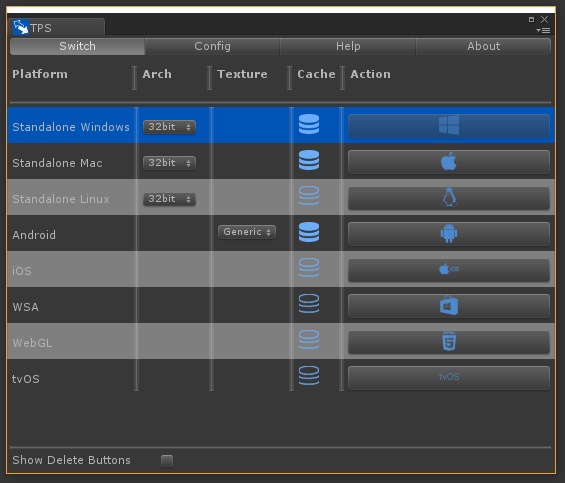This screenshot has height=483, width=565.
Task: Open Standalone Windows 32bit architecture dropdown
Action: (169, 127)
